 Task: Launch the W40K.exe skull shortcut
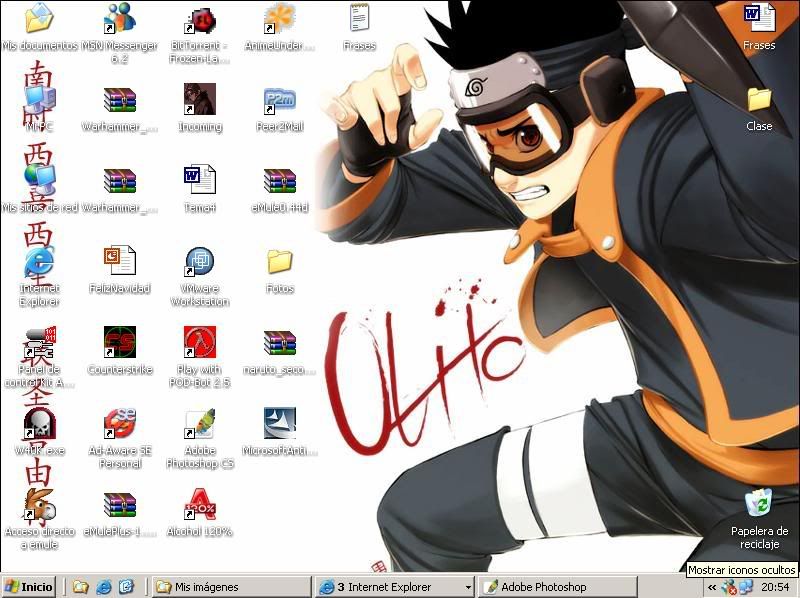39,423
